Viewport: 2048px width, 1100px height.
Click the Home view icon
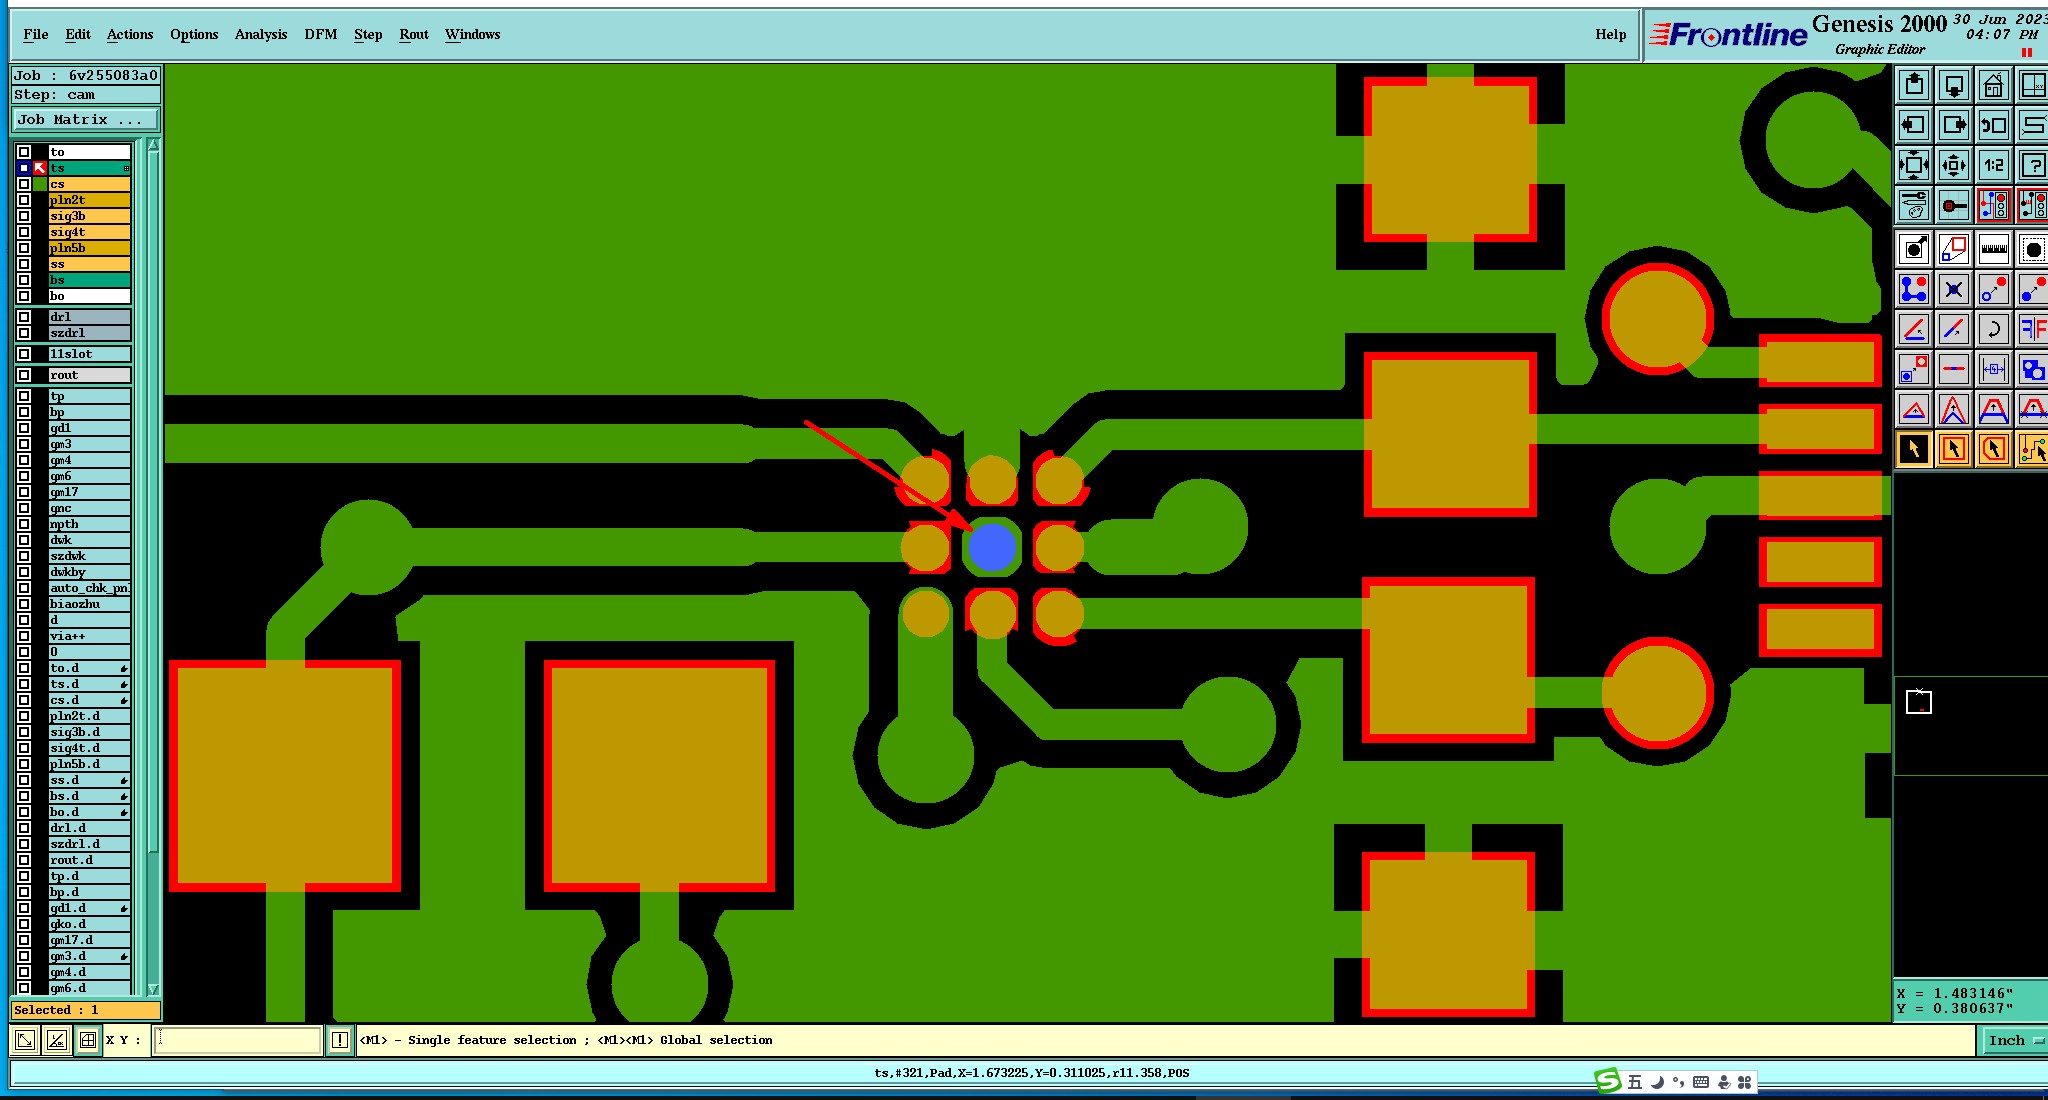pyautogui.click(x=1993, y=86)
